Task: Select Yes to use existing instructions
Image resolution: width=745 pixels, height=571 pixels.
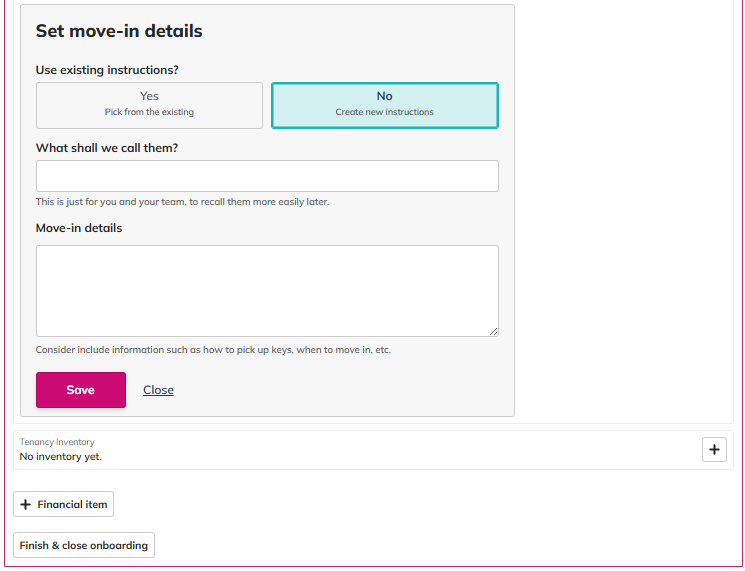Action: tap(149, 105)
